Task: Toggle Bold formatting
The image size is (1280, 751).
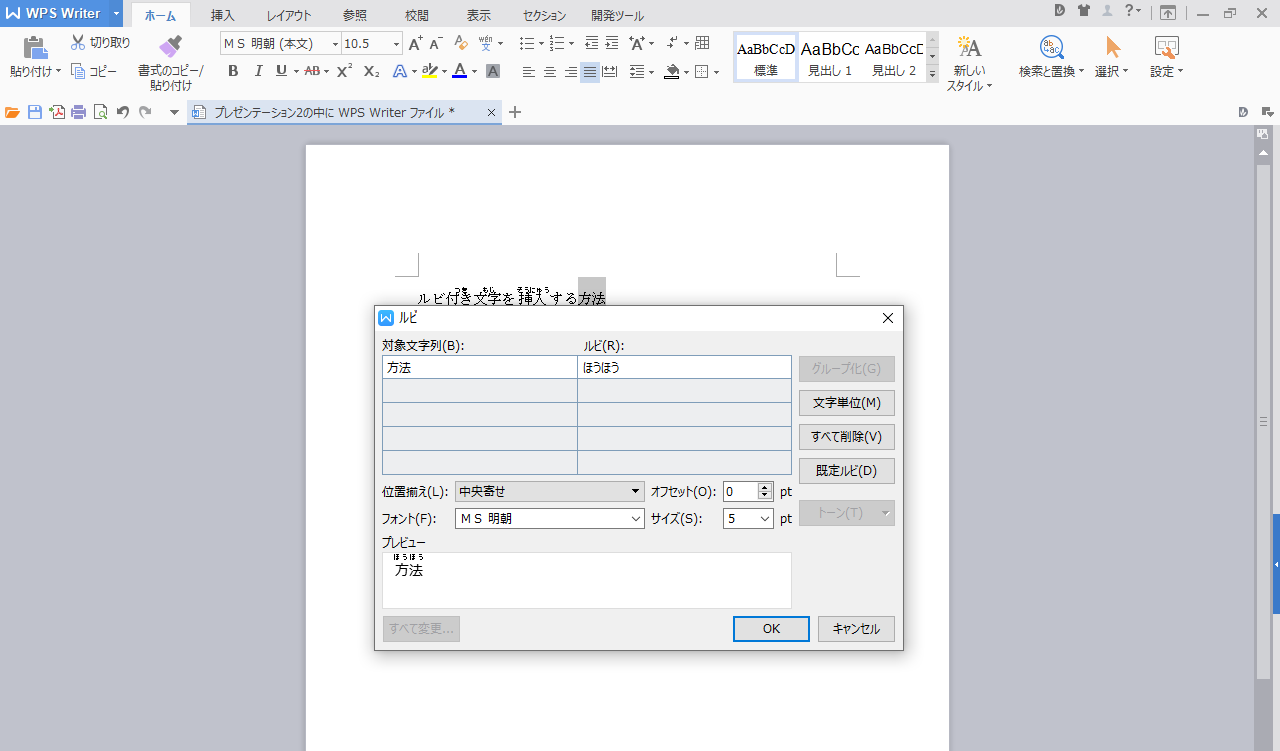Action: tap(233, 71)
